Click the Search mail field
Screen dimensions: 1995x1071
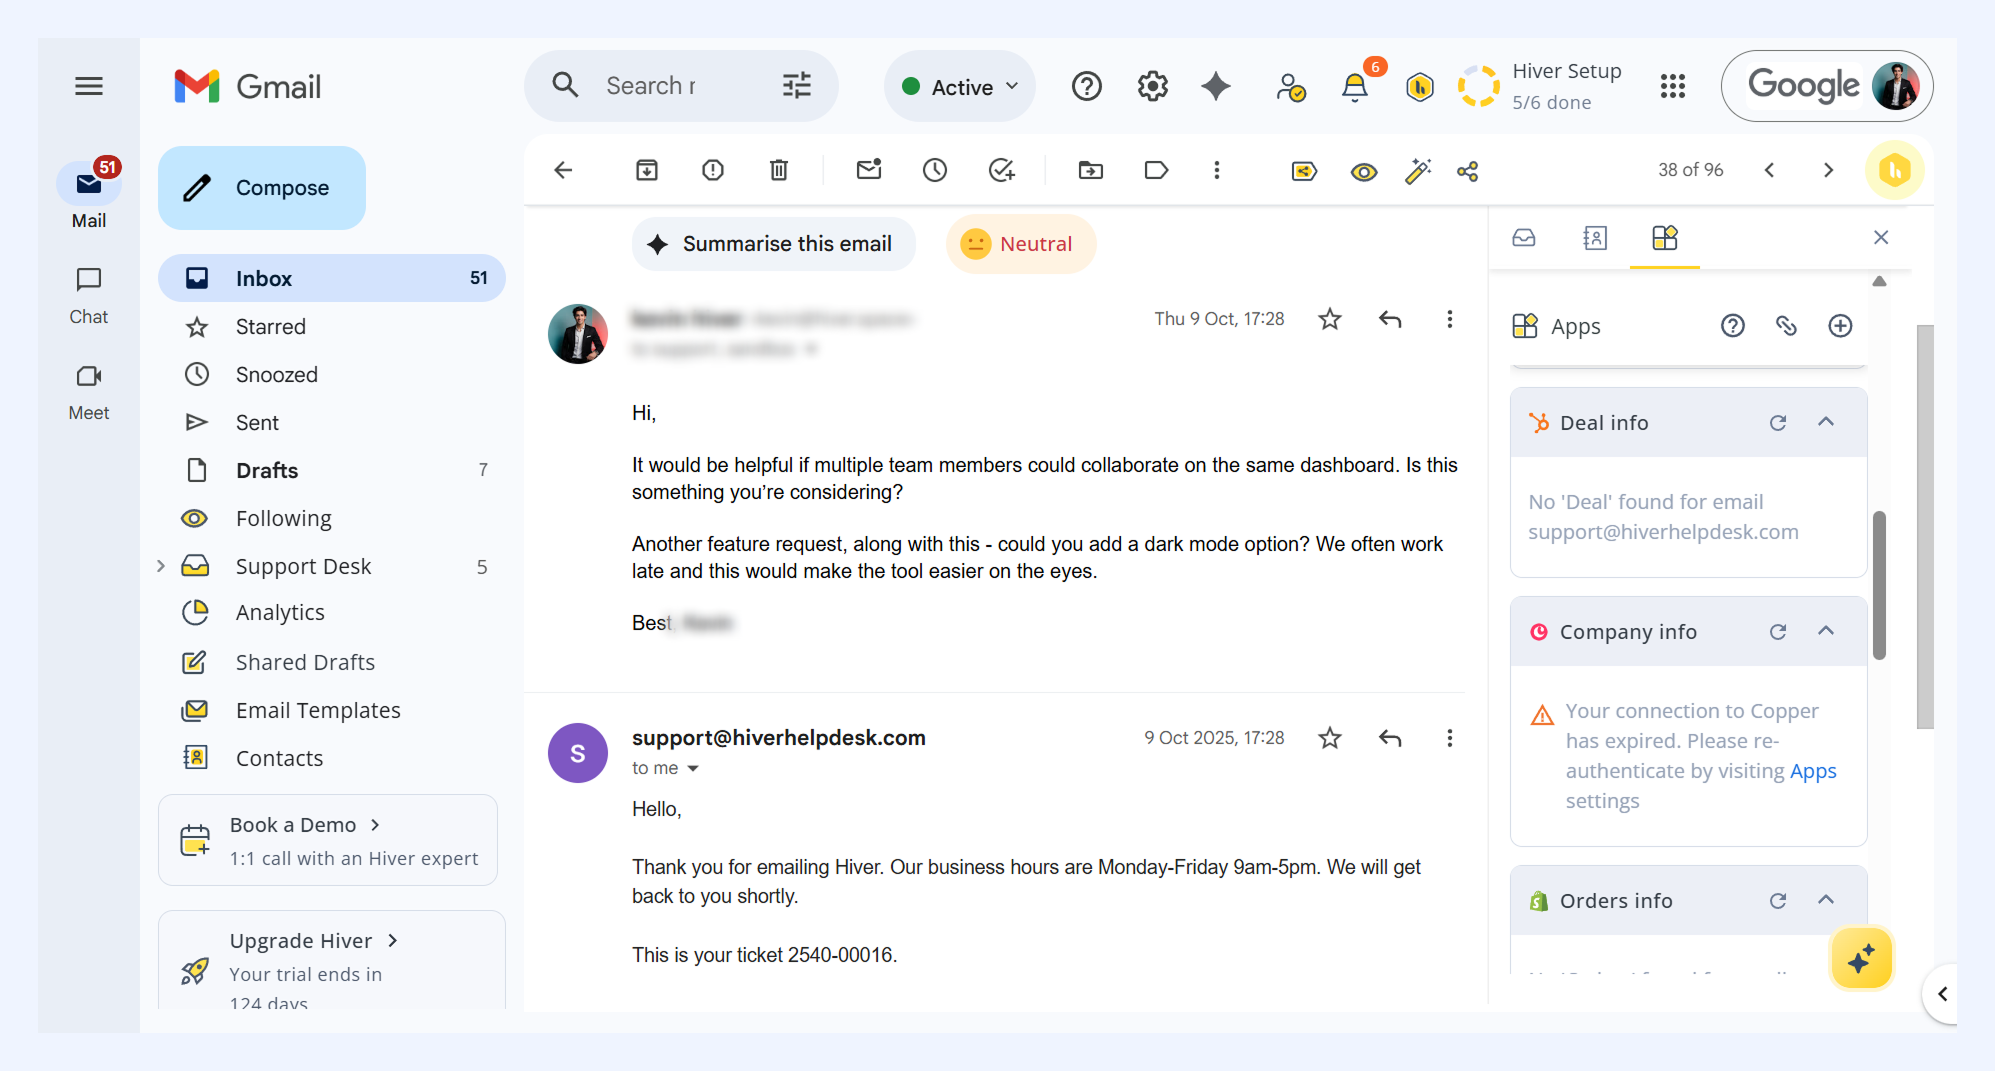click(x=652, y=86)
